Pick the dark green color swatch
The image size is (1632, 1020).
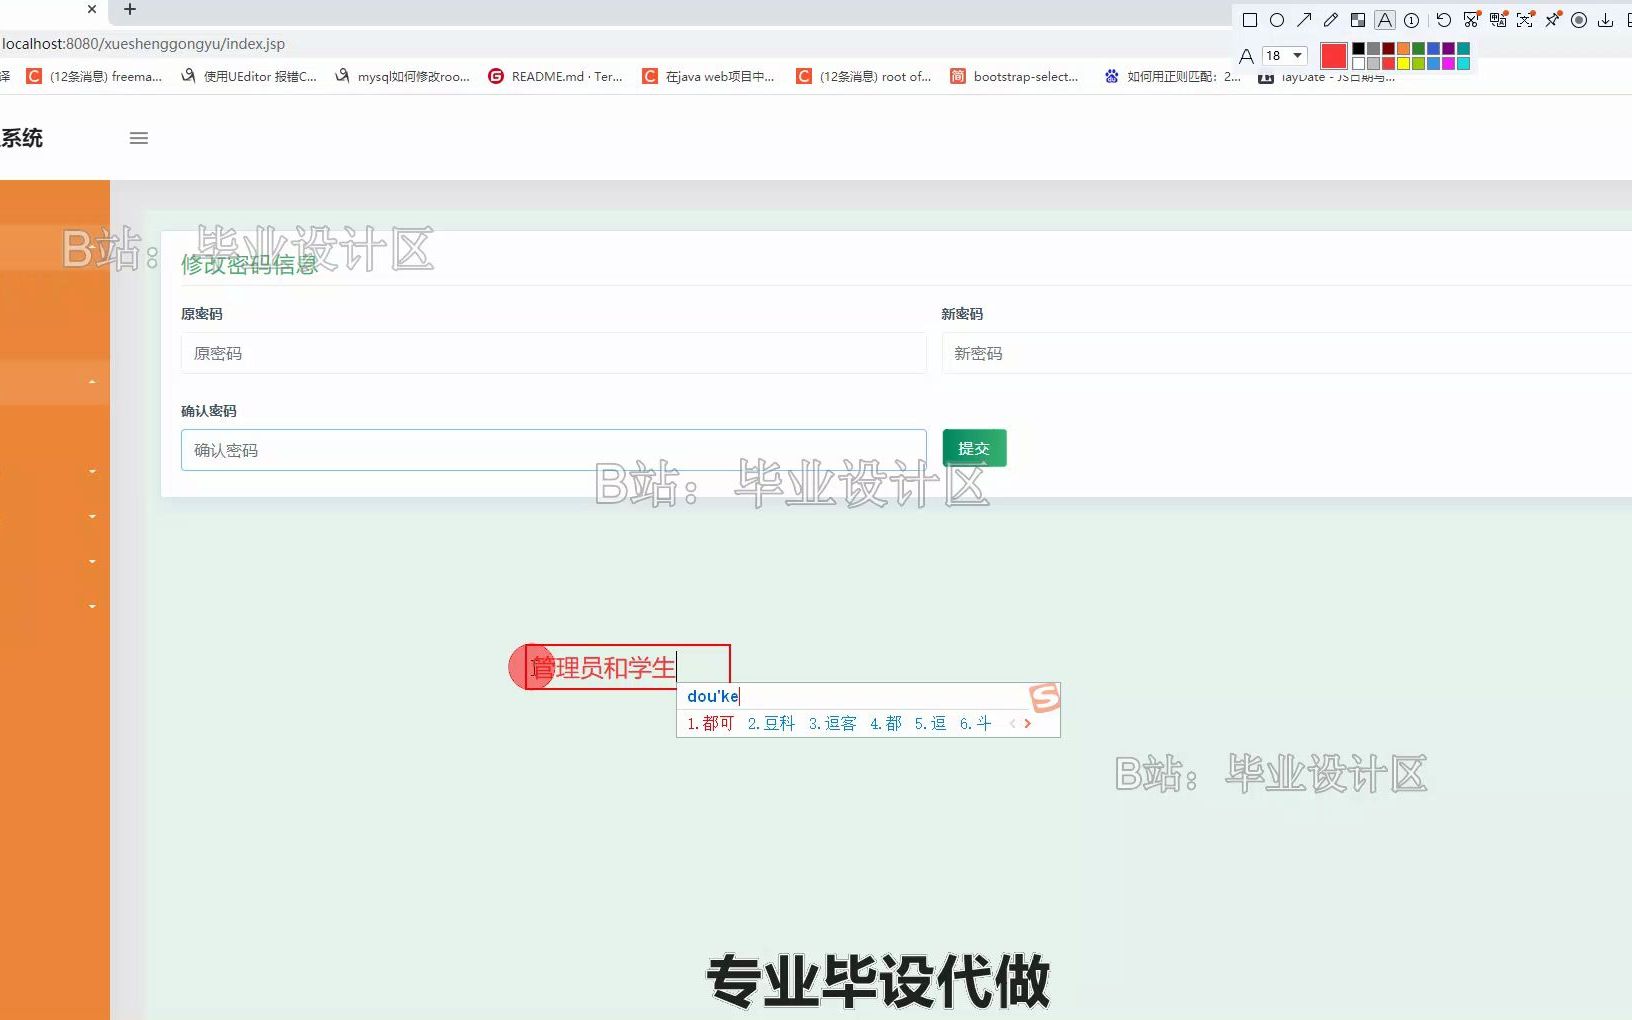pyautogui.click(x=1418, y=48)
